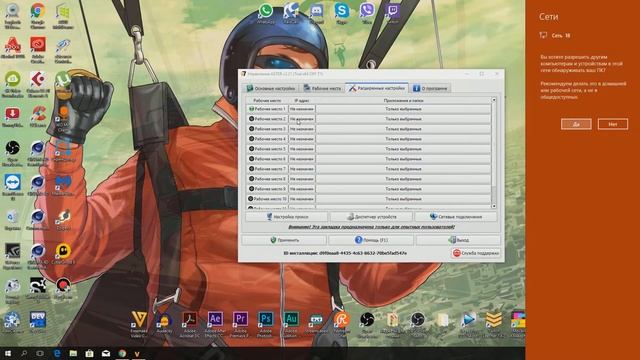Open the Mail app from the taskbar
This screenshot has width=640, height=360.
point(106,353)
